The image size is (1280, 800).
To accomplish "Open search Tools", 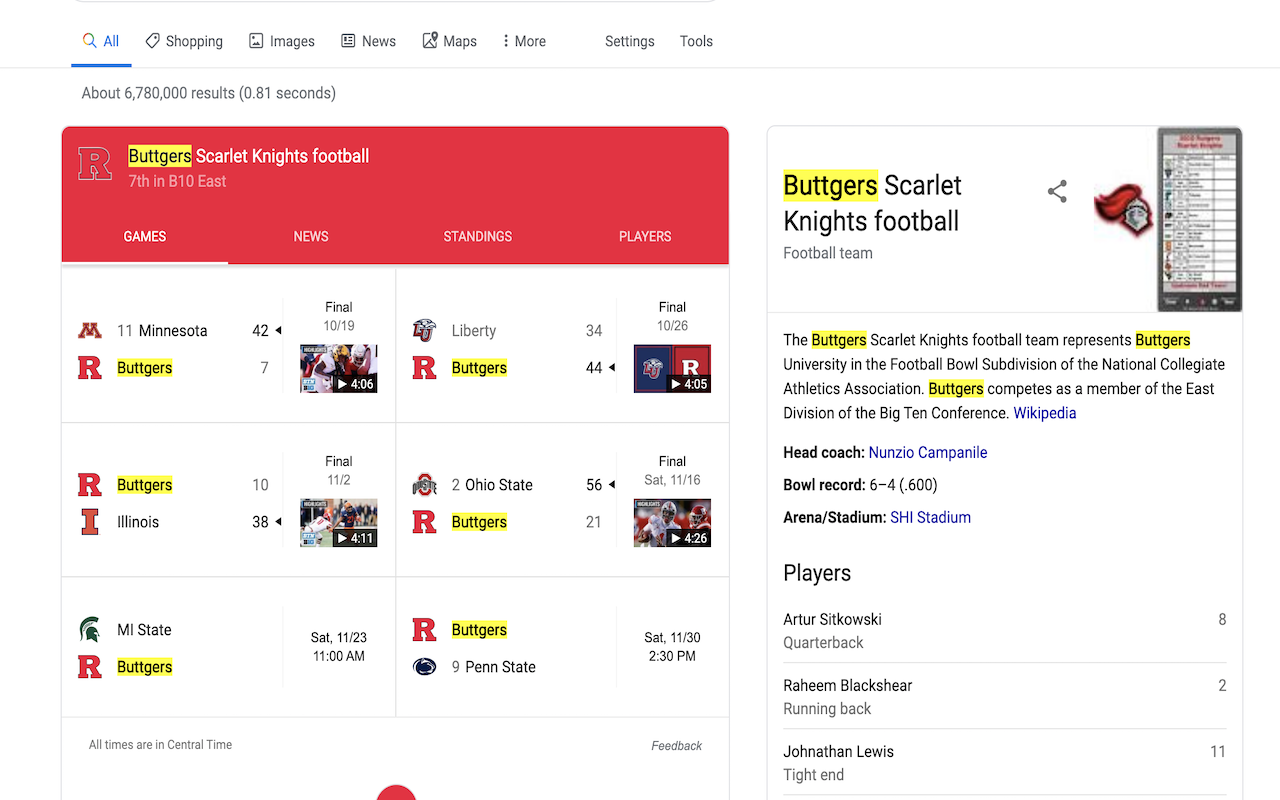I will 696,41.
